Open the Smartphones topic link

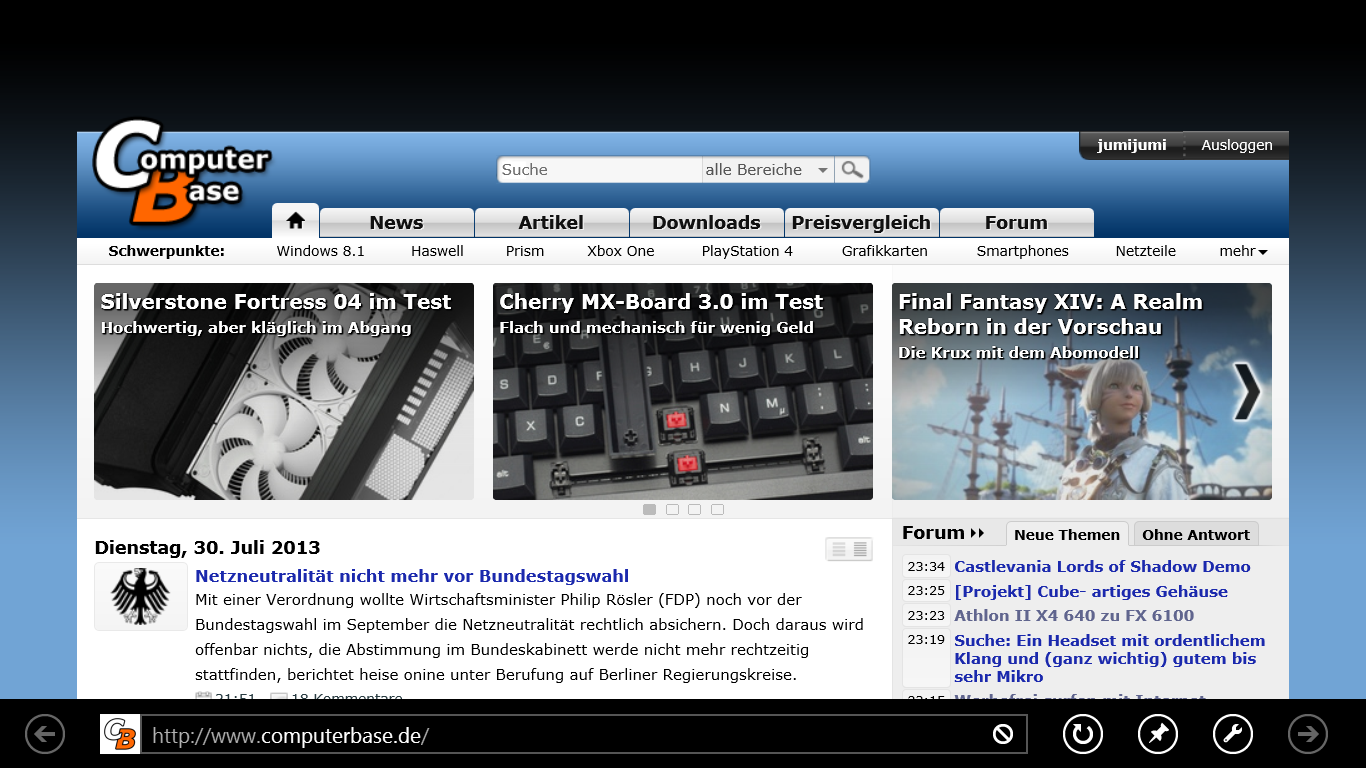(1023, 251)
